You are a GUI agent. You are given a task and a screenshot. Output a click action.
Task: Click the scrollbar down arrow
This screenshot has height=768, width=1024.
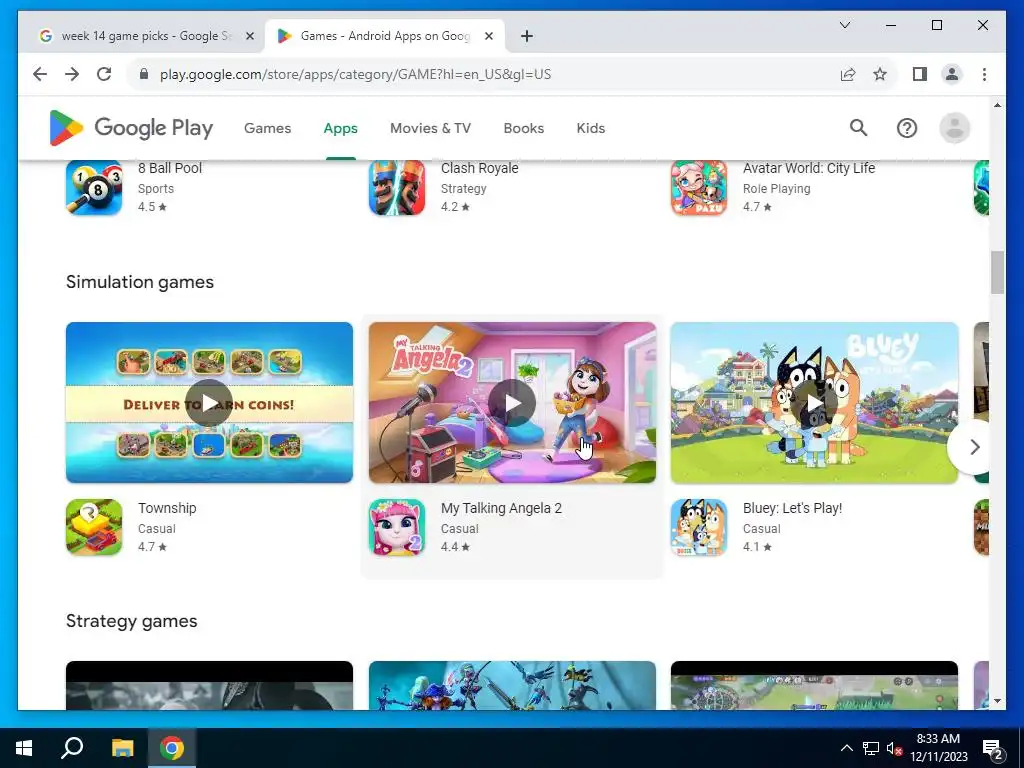(997, 701)
